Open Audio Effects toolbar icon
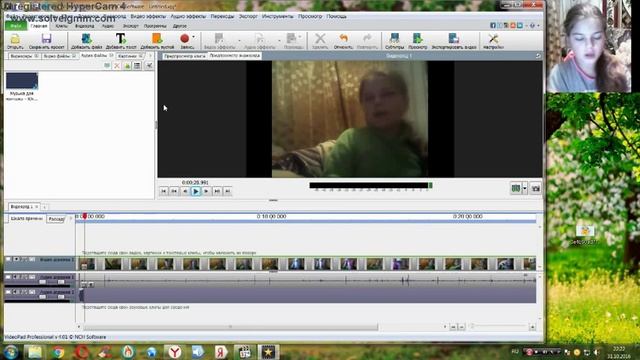The height and width of the screenshot is (360, 640). [x=260, y=38]
